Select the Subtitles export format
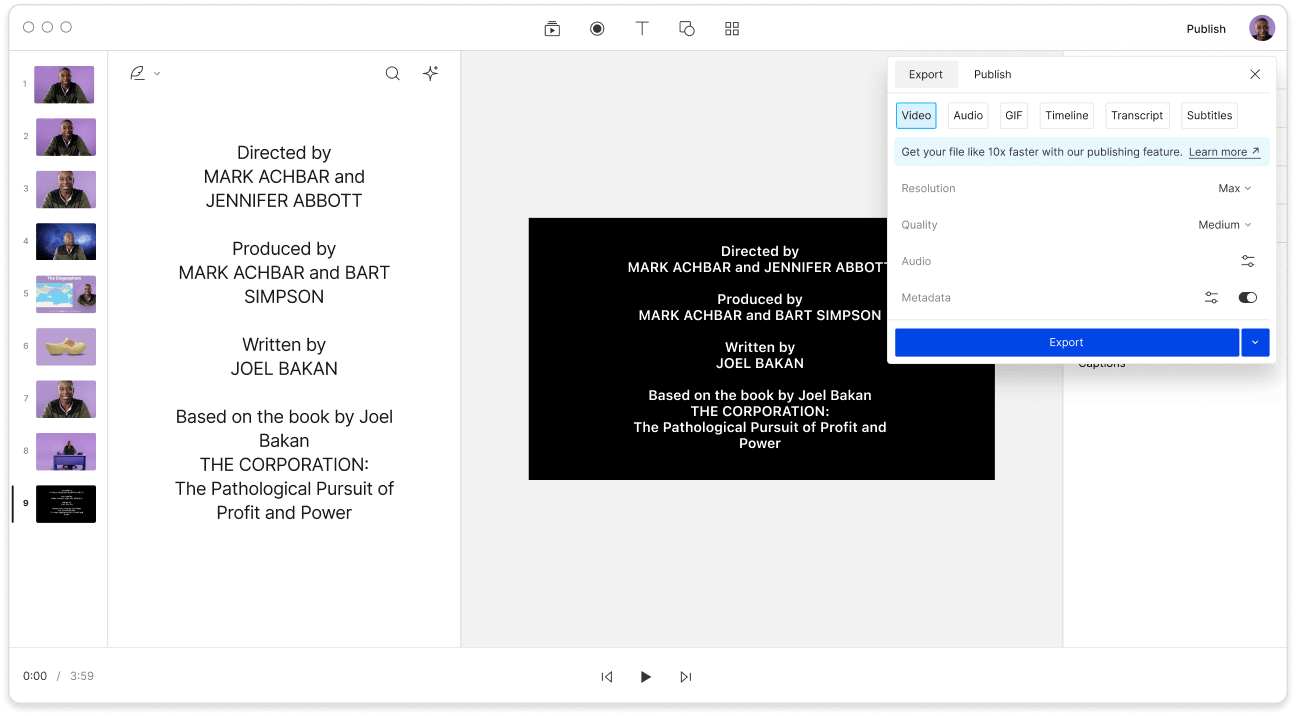 [x=1209, y=115]
